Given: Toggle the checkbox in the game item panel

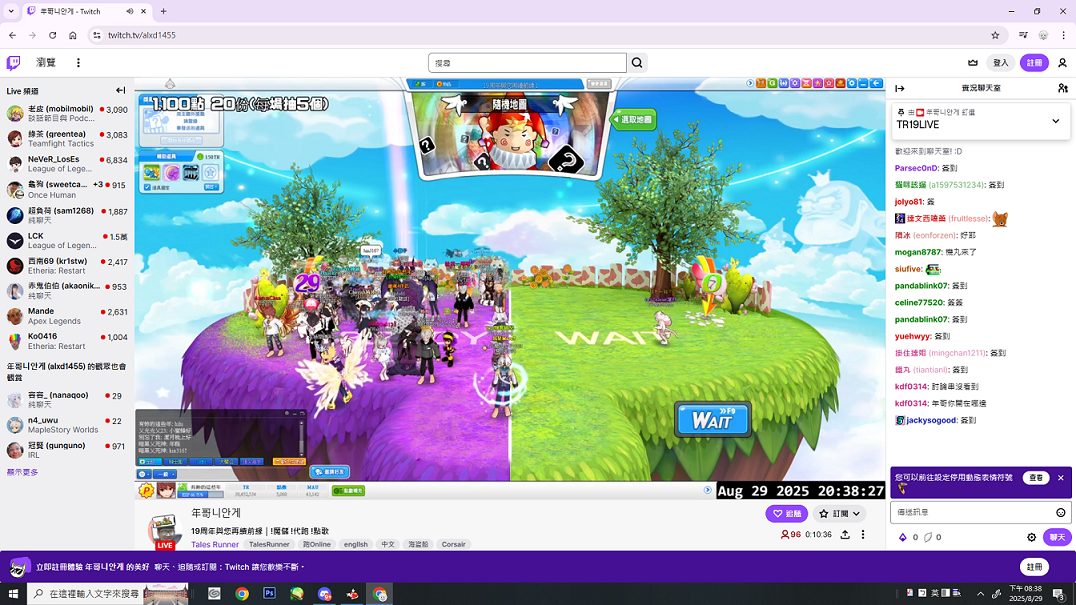Looking at the screenshot, I should tap(148, 187).
